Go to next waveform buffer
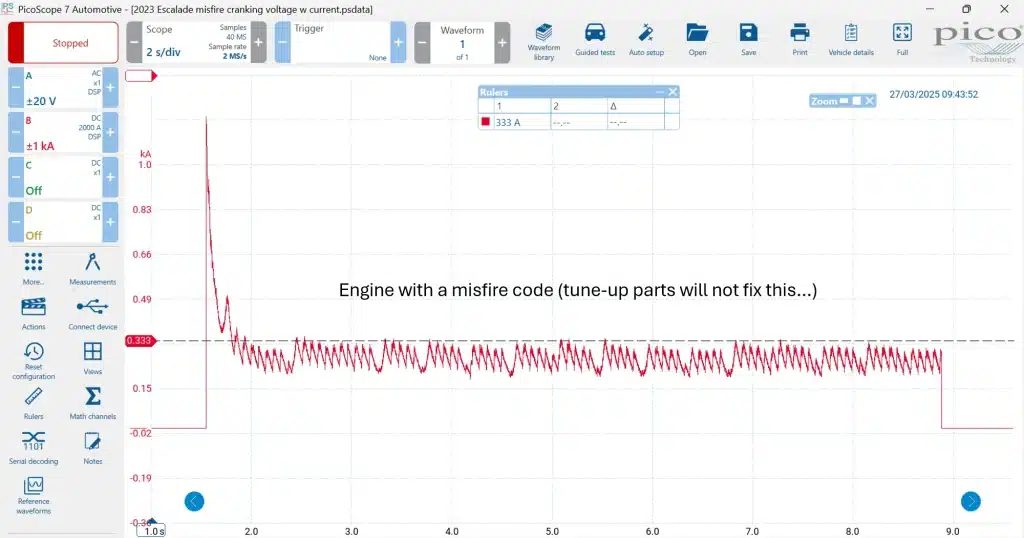 point(502,42)
